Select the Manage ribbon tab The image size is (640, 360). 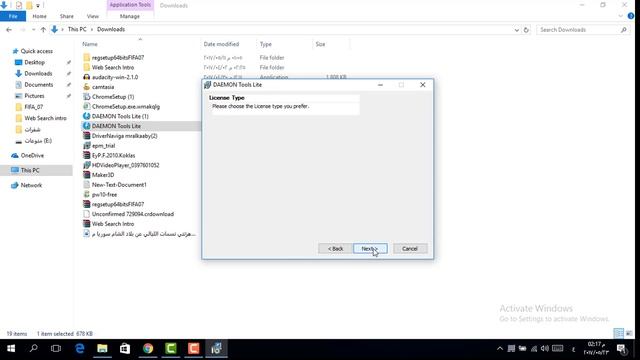pos(130,16)
